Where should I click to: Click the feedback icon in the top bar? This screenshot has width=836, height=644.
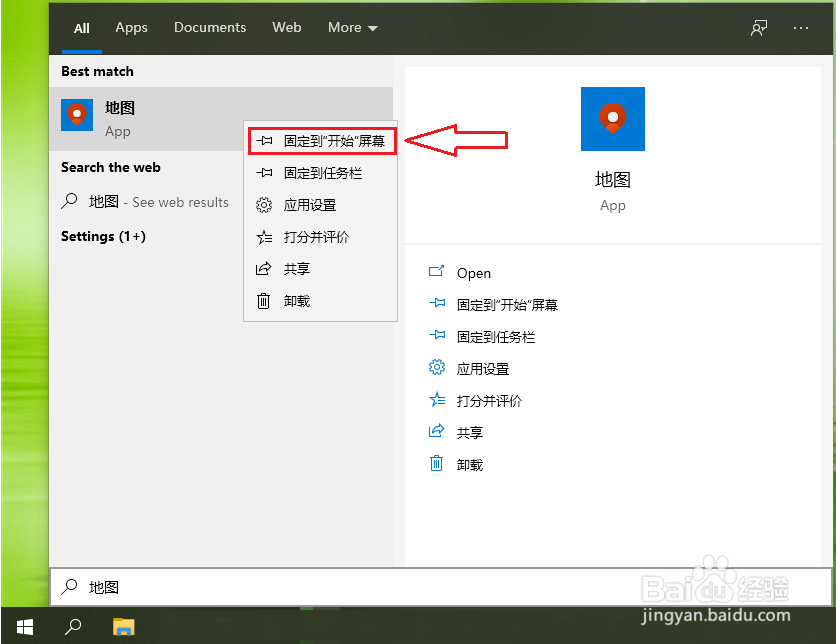759,28
